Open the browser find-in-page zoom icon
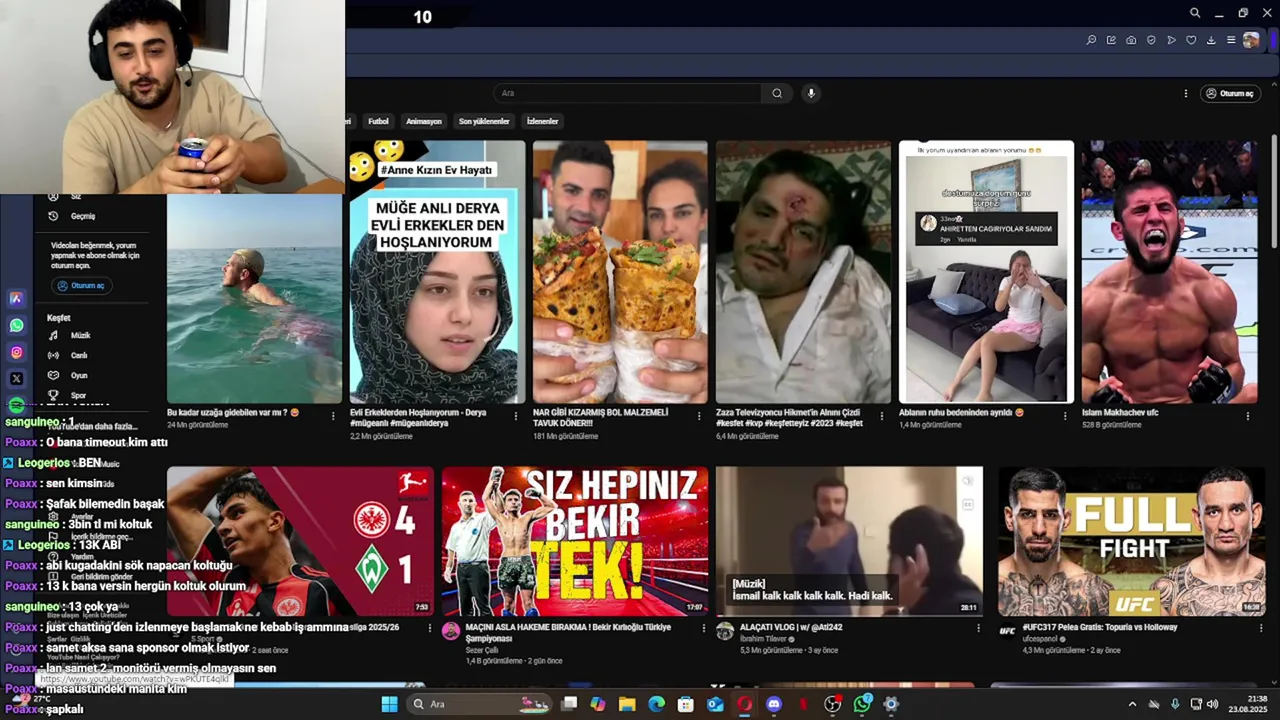The width and height of the screenshot is (1280, 720). tap(1091, 40)
